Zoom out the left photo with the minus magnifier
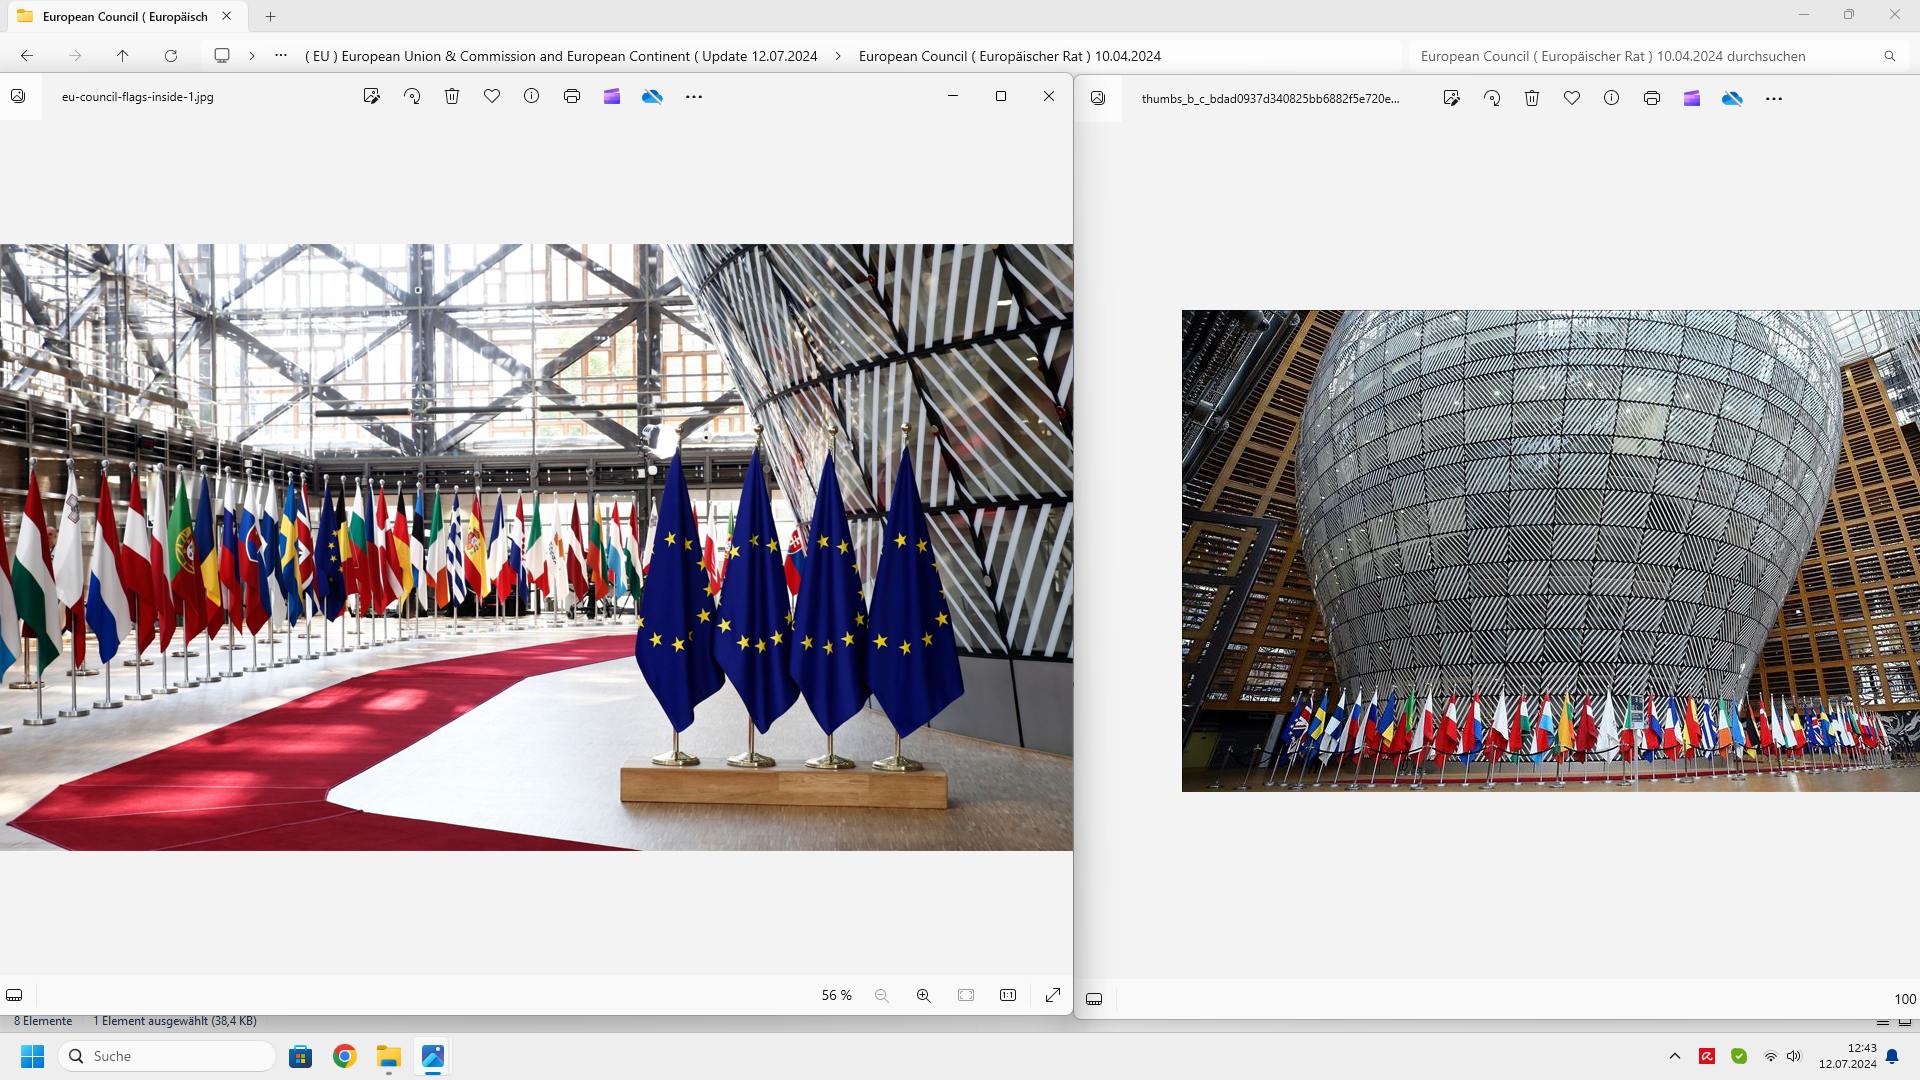This screenshot has height=1080, width=1920. click(x=882, y=995)
